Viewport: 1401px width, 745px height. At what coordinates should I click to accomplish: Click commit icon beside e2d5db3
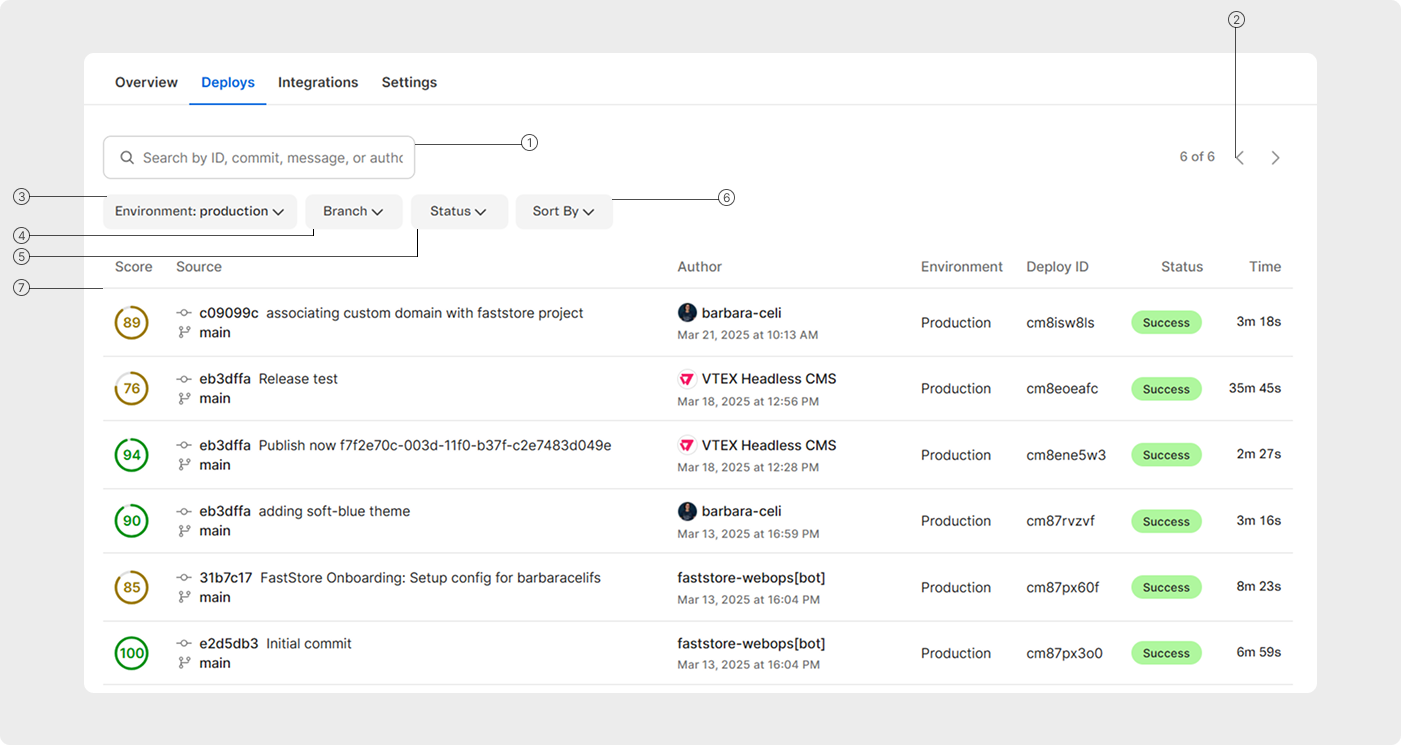point(184,644)
